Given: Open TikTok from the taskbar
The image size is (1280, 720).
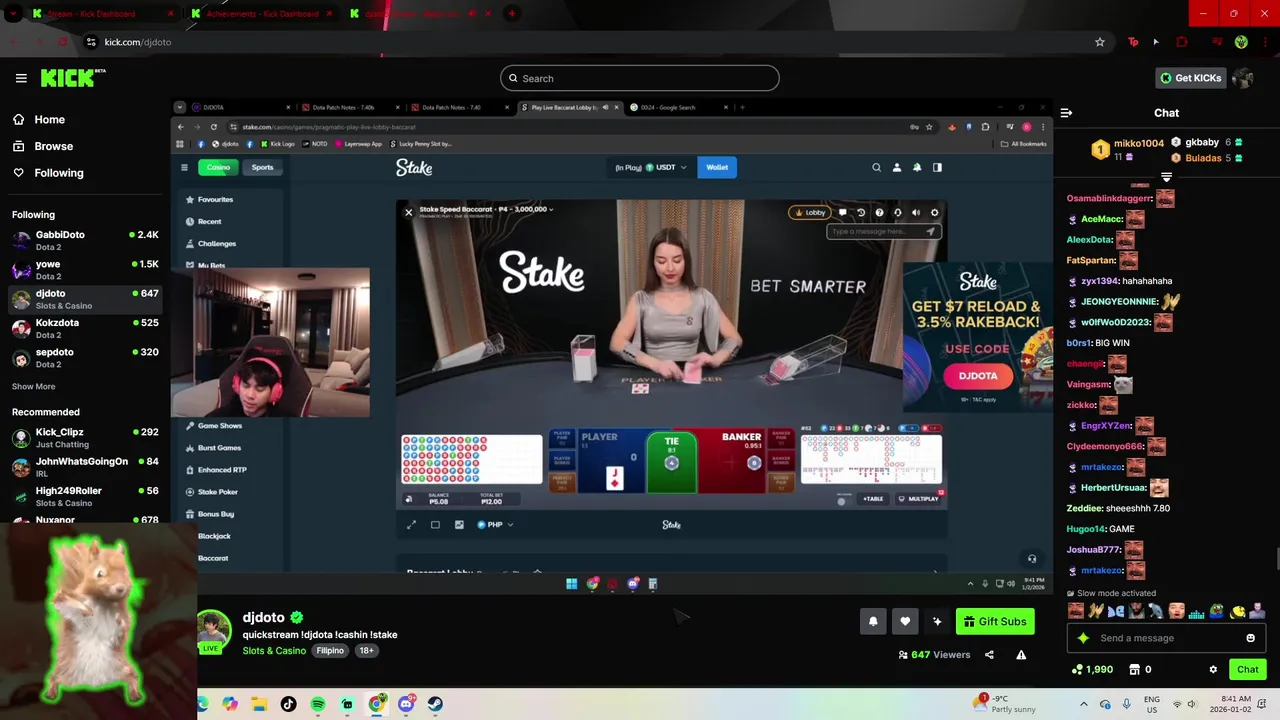Looking at the screenshot, I should coord(289,704).
